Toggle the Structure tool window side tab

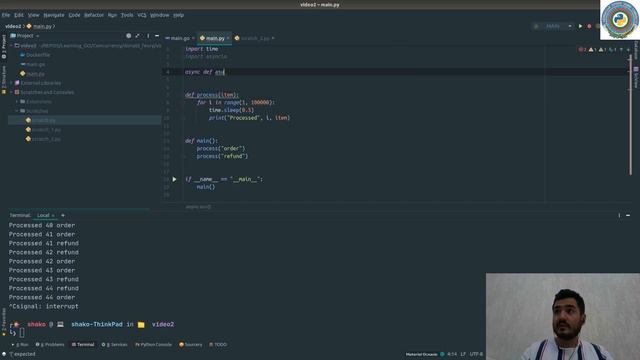pos(4,80)
